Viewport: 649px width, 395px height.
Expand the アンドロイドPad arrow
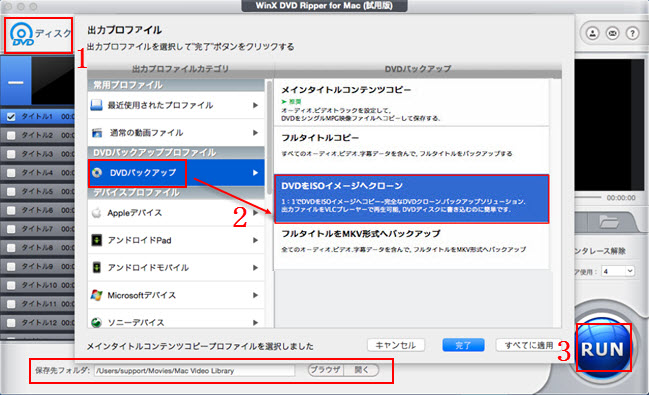(x=255, y=240)
